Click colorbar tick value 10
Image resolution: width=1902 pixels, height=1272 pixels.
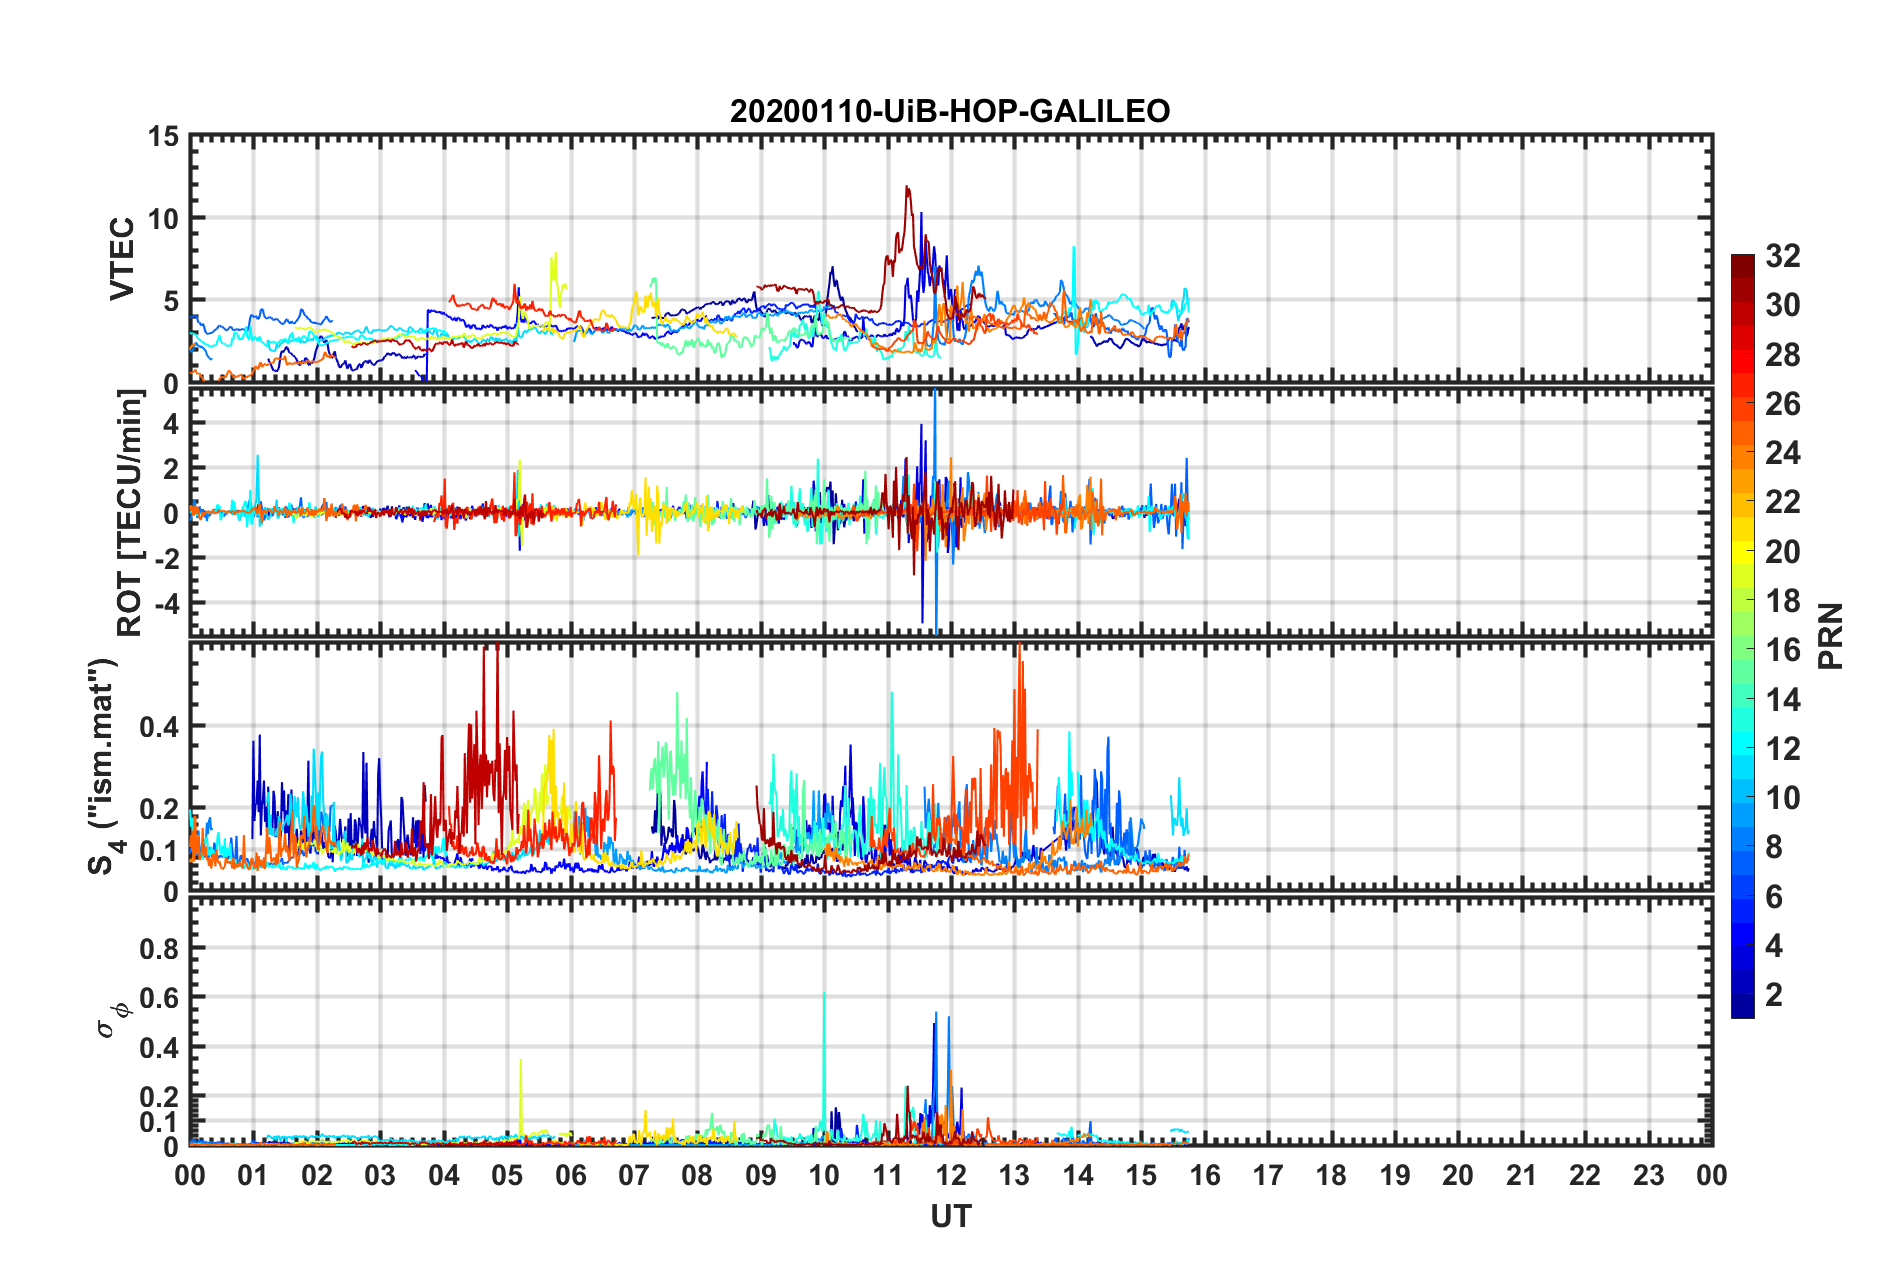pyautogui.click(x=1783, y=798)
